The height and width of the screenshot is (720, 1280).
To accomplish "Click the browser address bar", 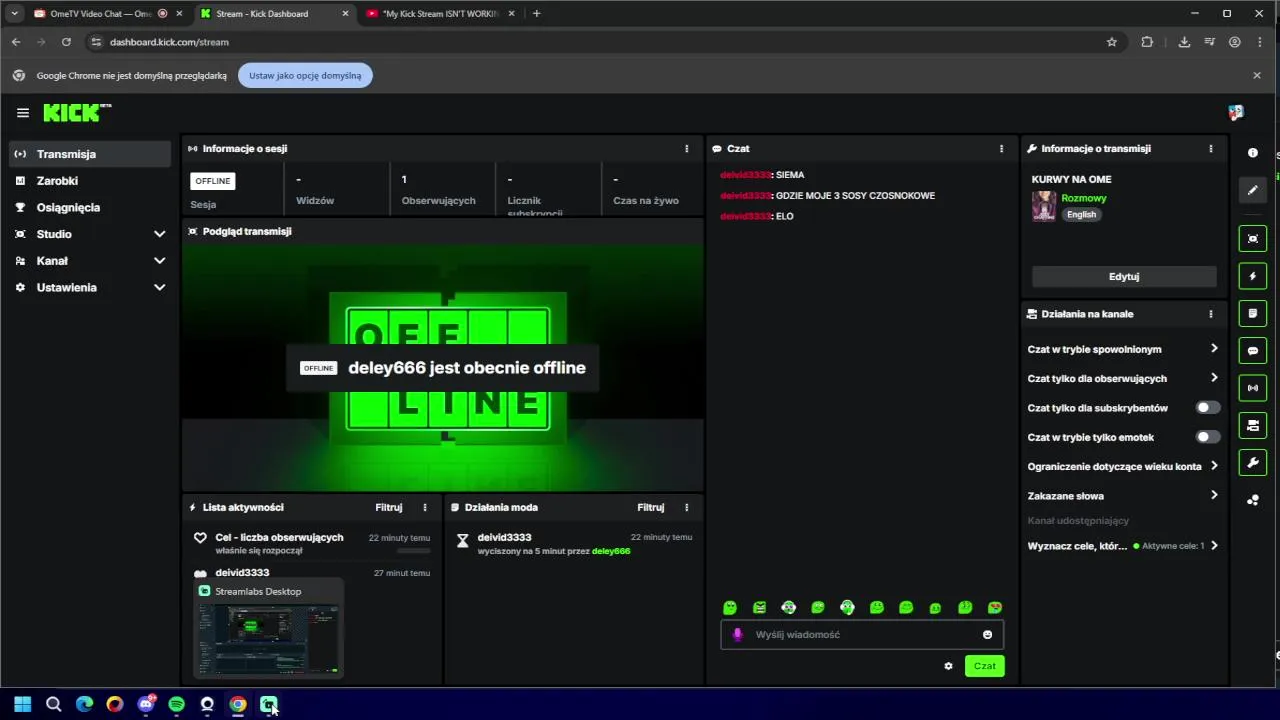I will pyautogui.click(x=600, y=42).
